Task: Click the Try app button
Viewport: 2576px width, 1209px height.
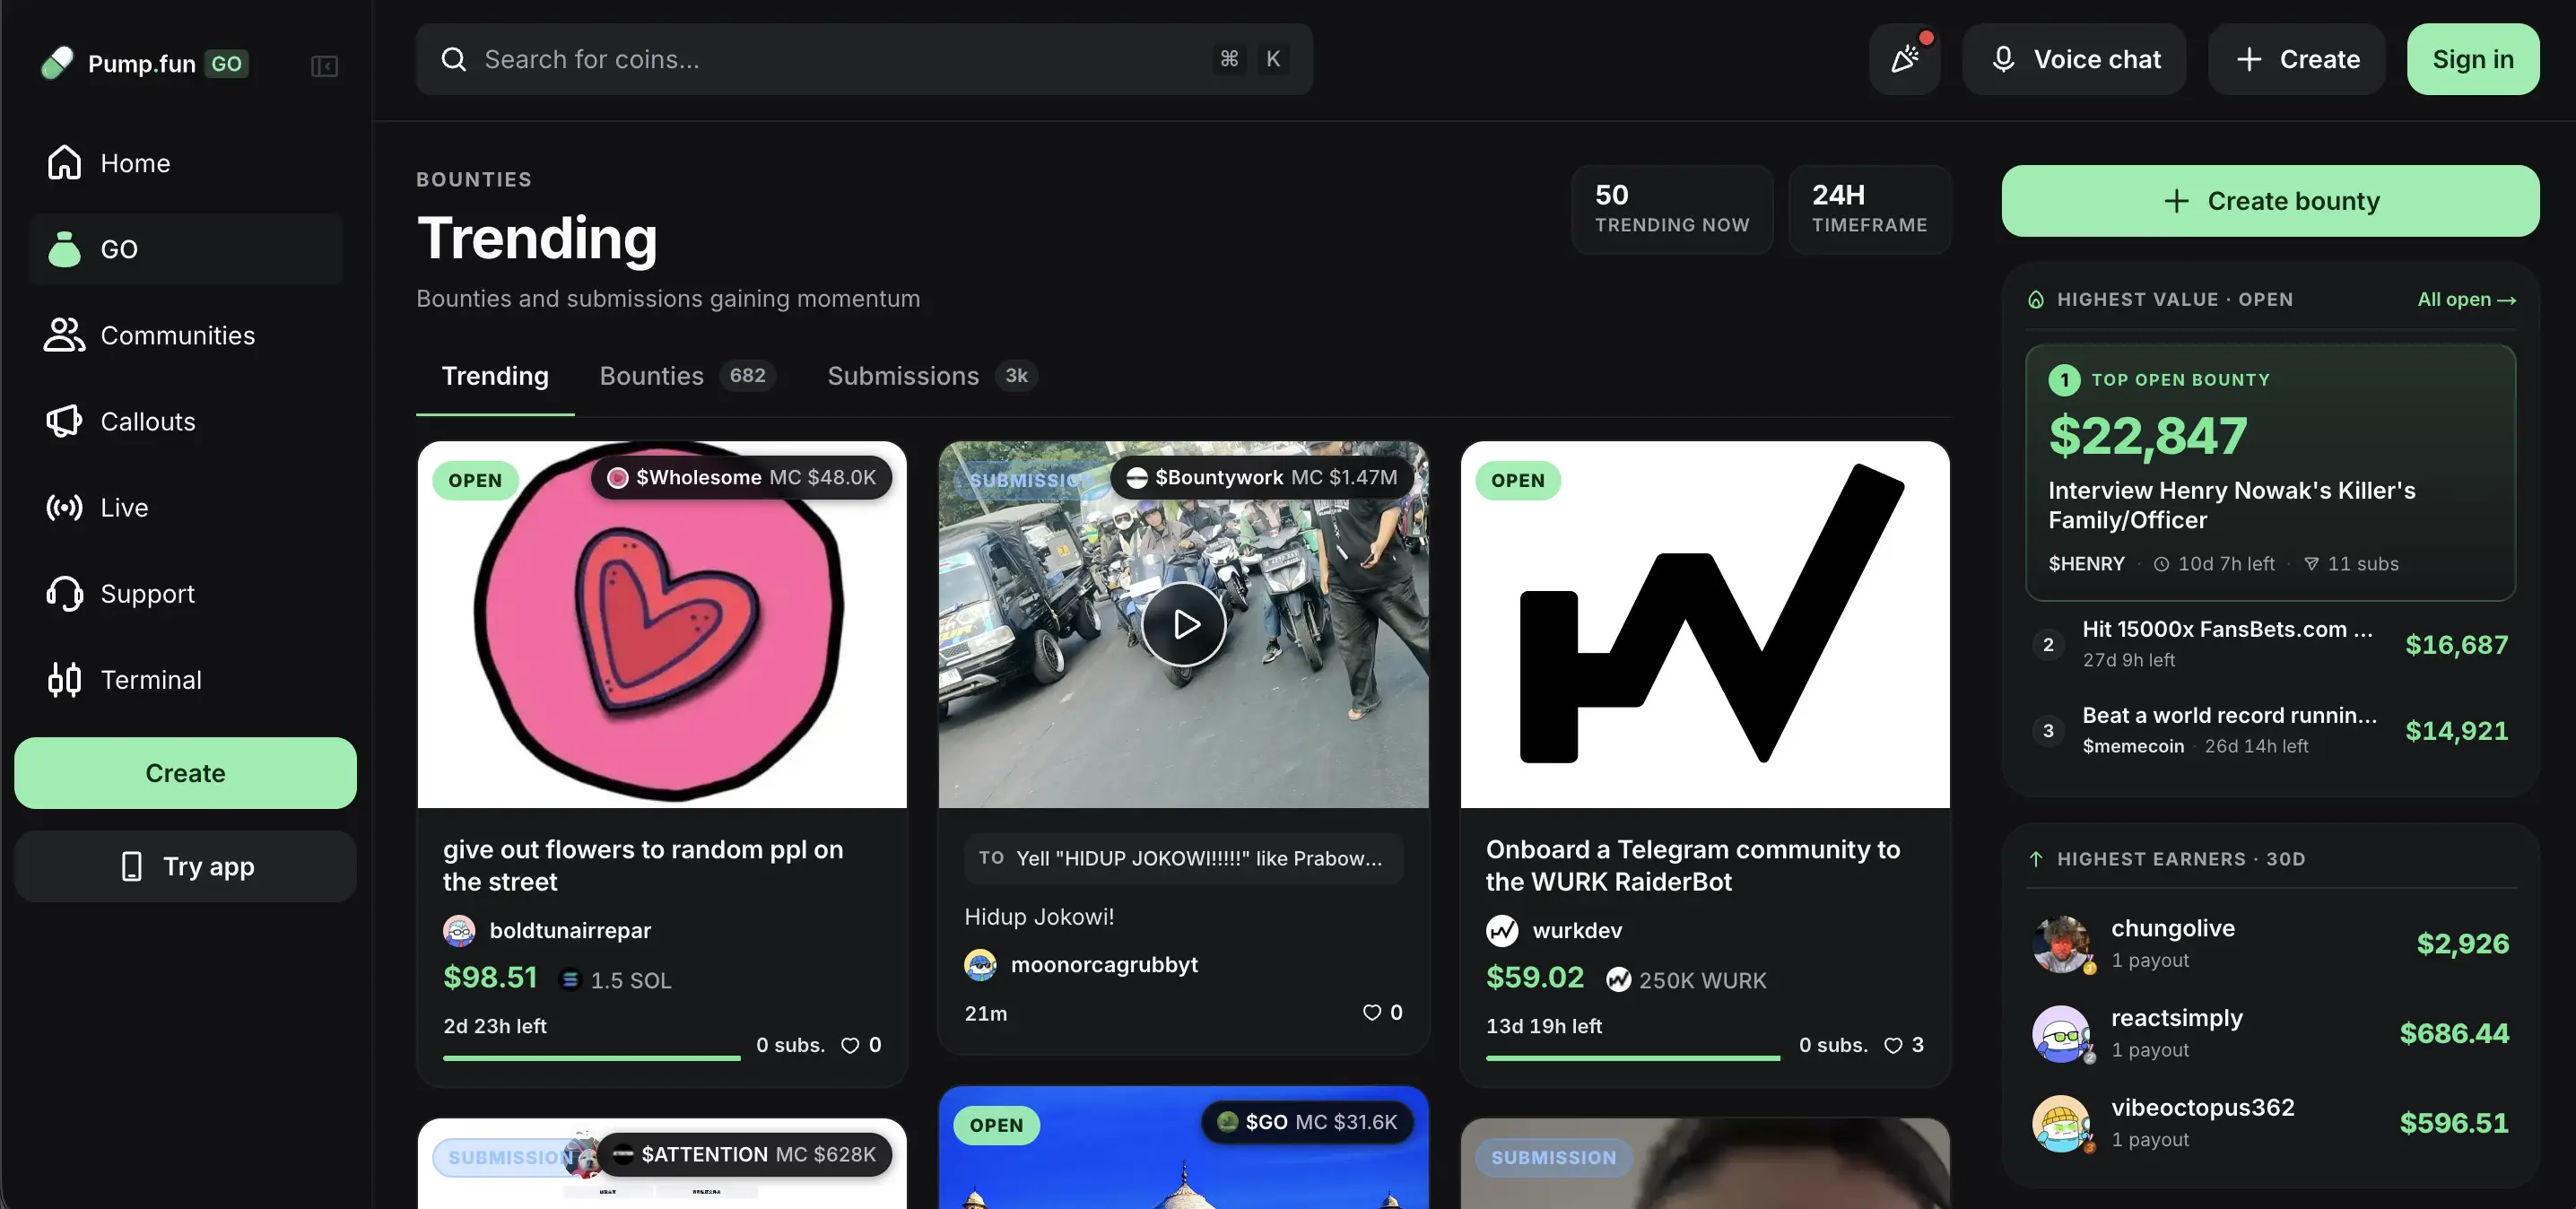Action: point(185,866)
